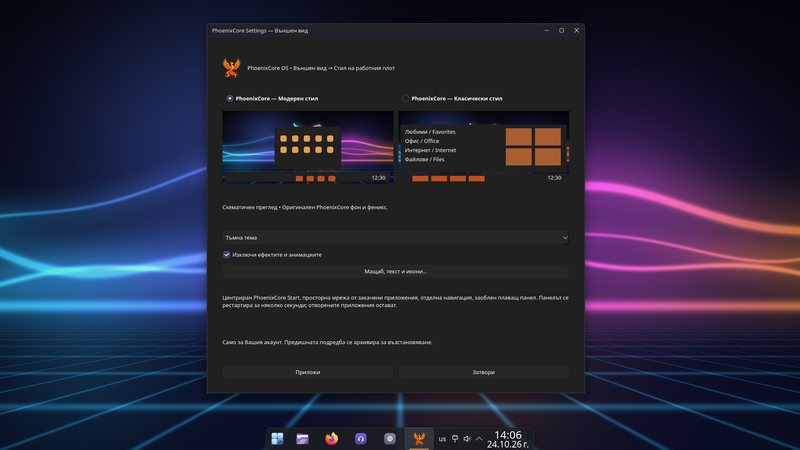Launch Firefox from the taskbar
The width and height of the screenshot is (800, 450).
point(332,439)
